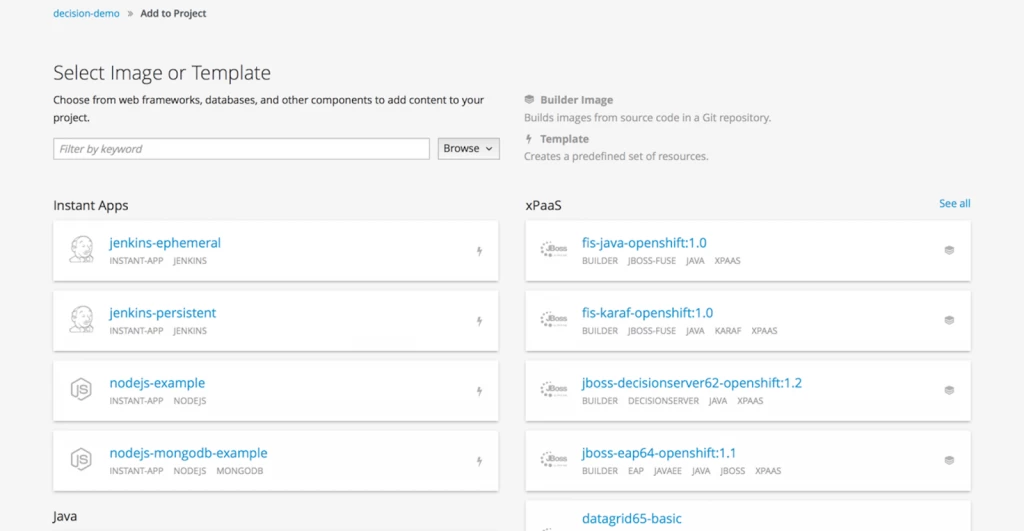Open the datagrid65-basic template
1024x531 pixels.
(632, 518)
